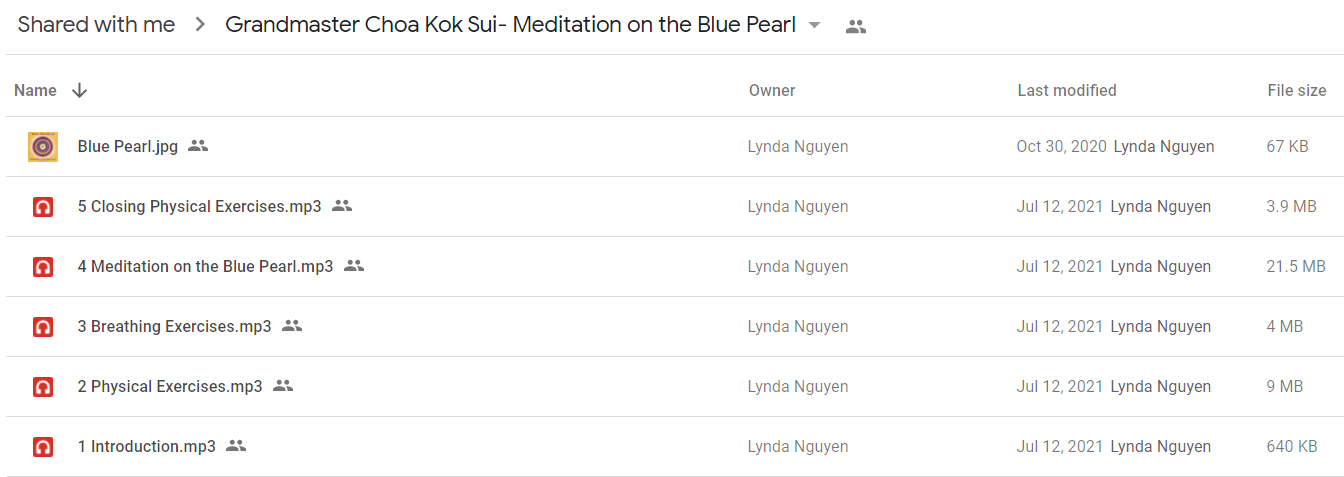Open the folder name dropdown arrow
Image resolution: width=1344 pixels, height=477 pixels.
coord(814,26)
